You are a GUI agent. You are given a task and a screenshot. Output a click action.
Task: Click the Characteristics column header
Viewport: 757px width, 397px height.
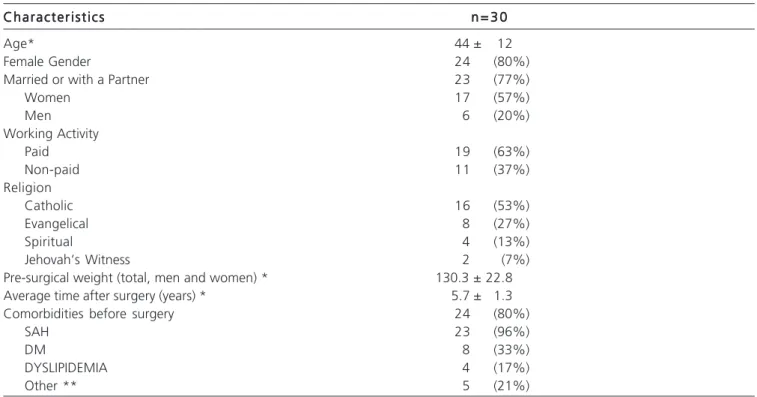pyautogui.click(x=54, y=17)
